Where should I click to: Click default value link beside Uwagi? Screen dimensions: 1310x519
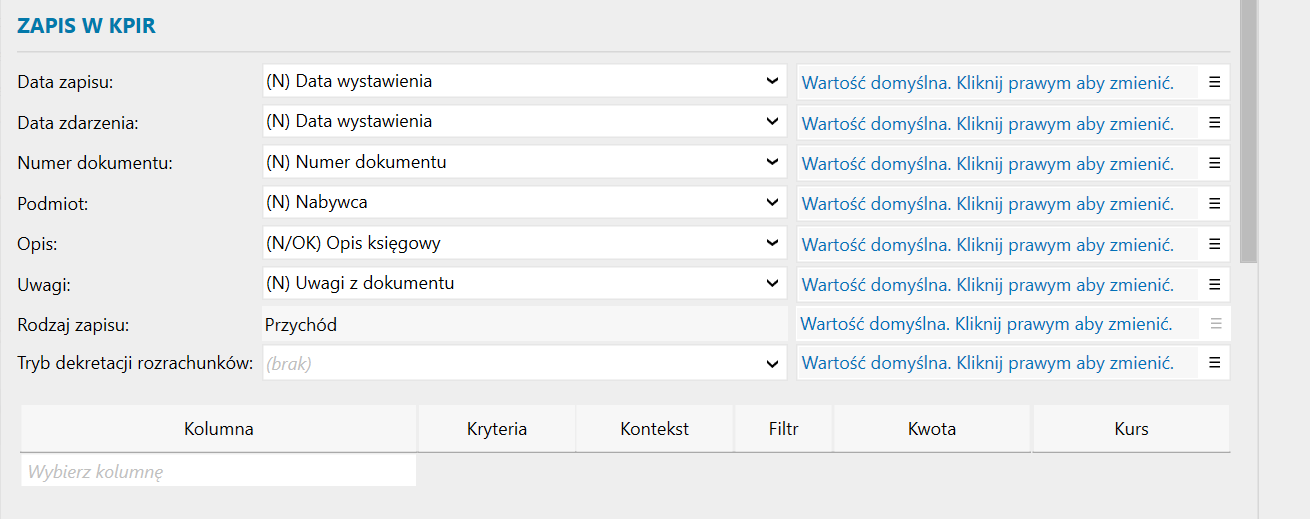[x=987, y=285]
